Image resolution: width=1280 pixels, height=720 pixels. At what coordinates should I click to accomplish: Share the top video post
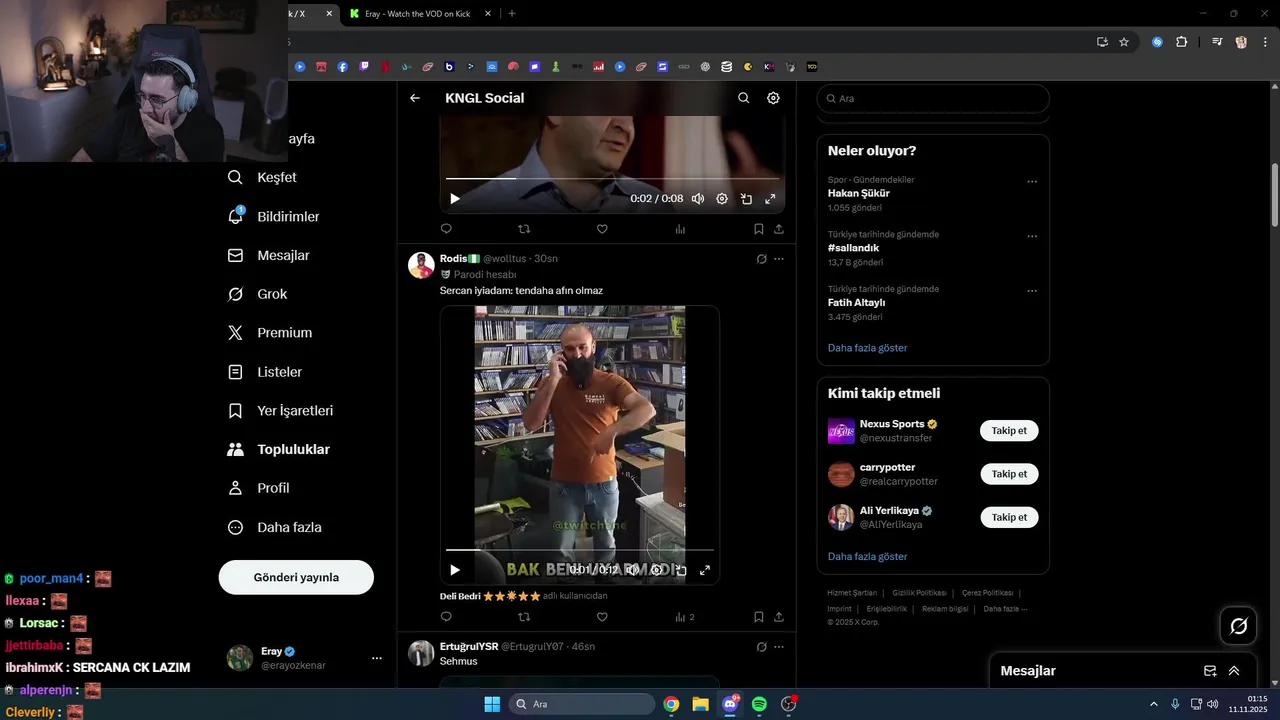pyautogui.click(x=779, y=229)
